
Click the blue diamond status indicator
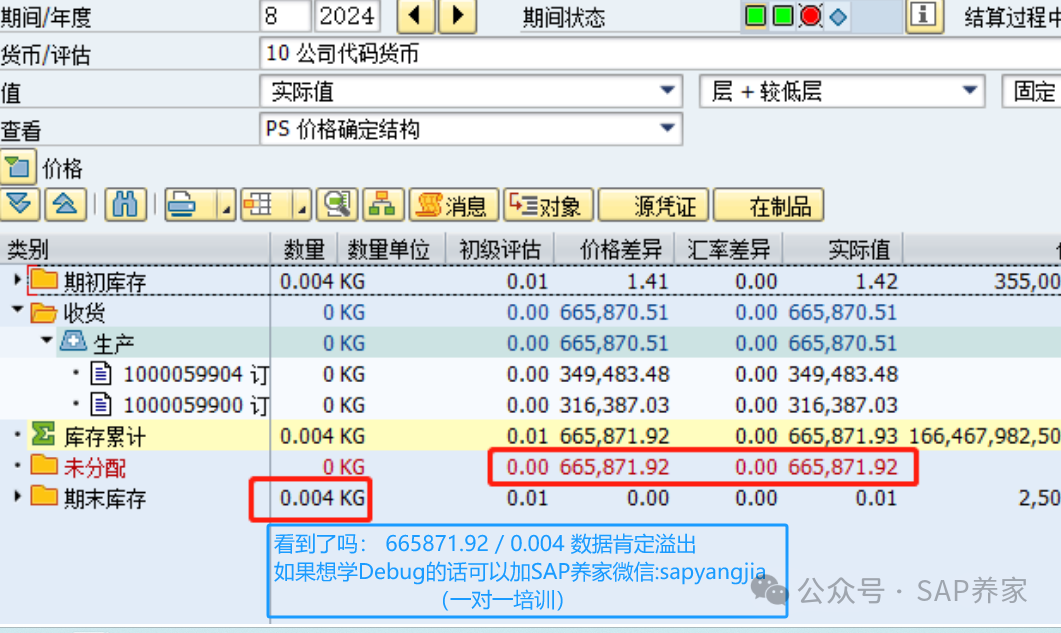pyautogui.click(x=838, y=16)
